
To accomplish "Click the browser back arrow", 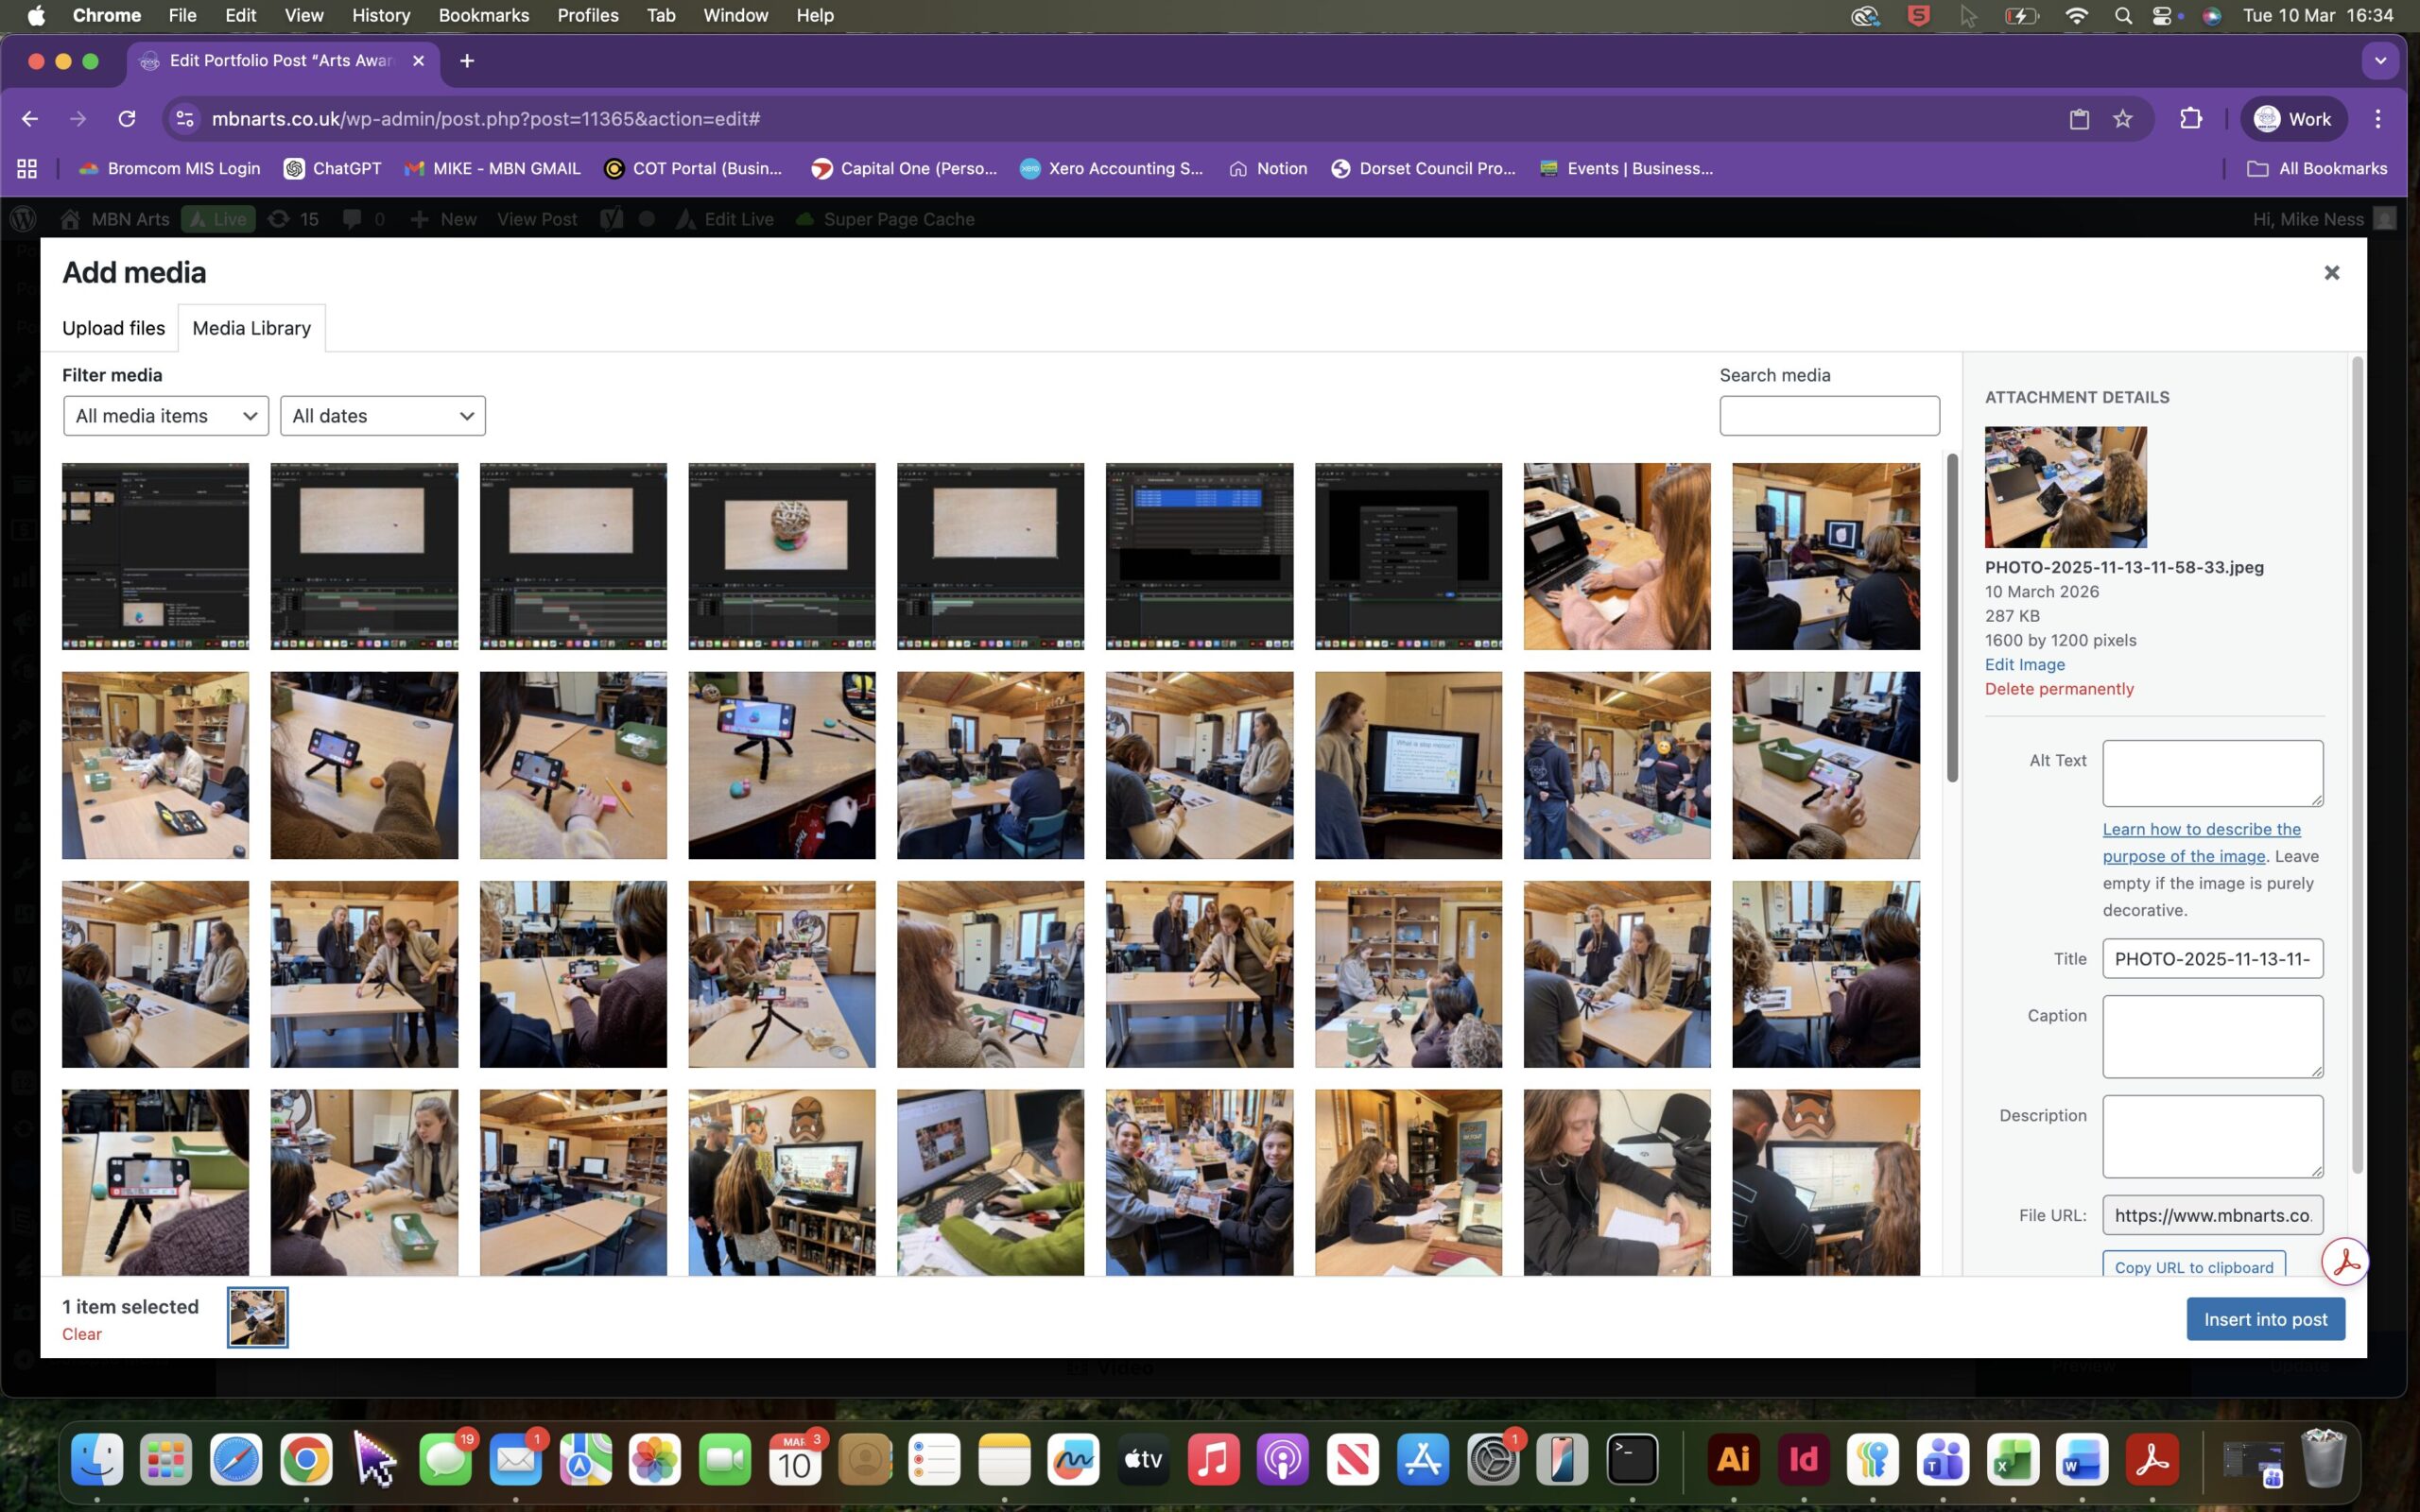I will (30, 119).
